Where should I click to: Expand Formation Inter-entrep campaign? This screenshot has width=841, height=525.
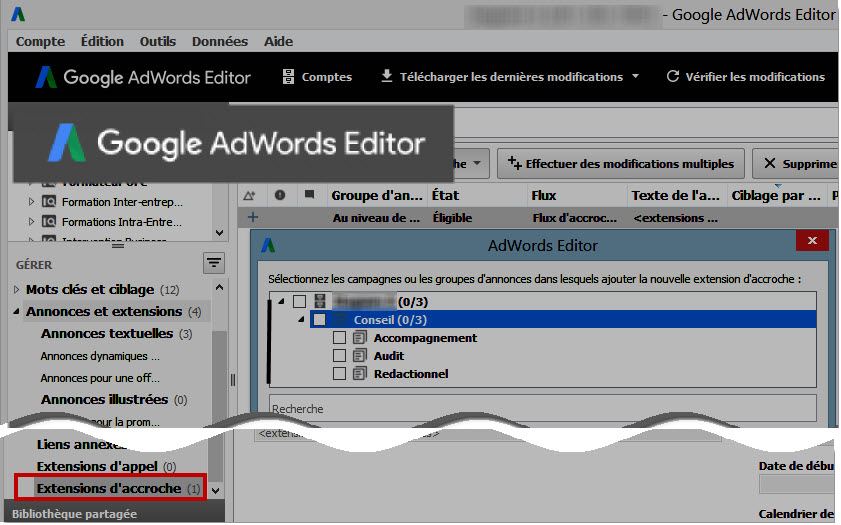coord(31,202)
